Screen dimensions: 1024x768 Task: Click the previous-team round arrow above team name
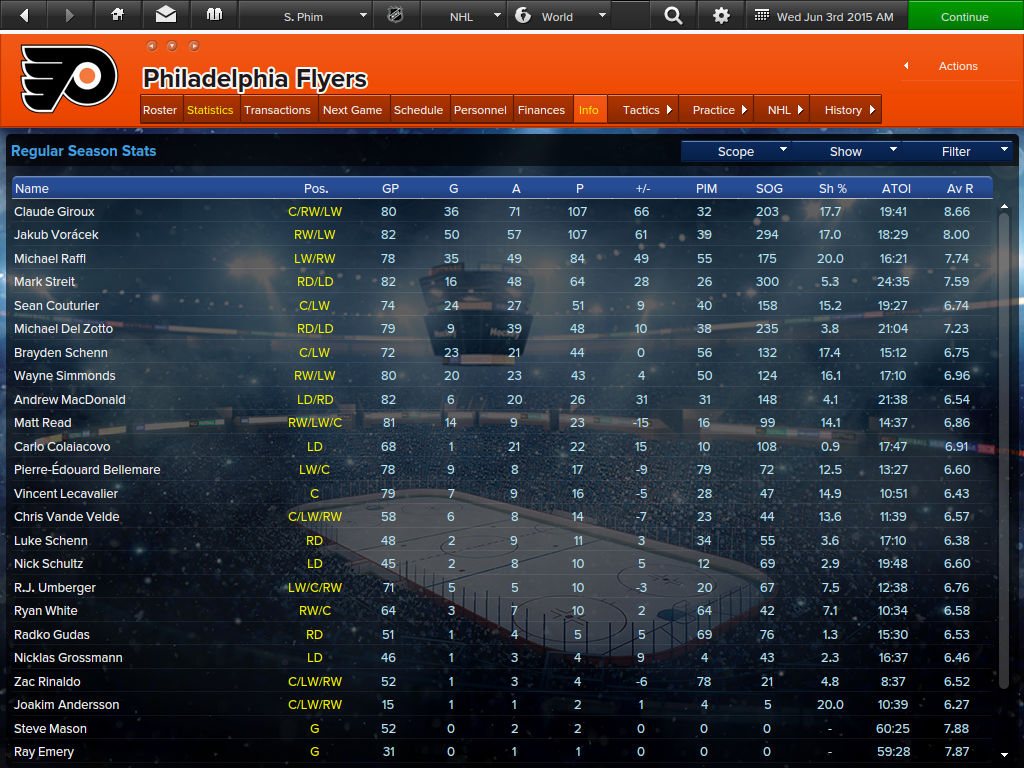[x=152, y=46]
